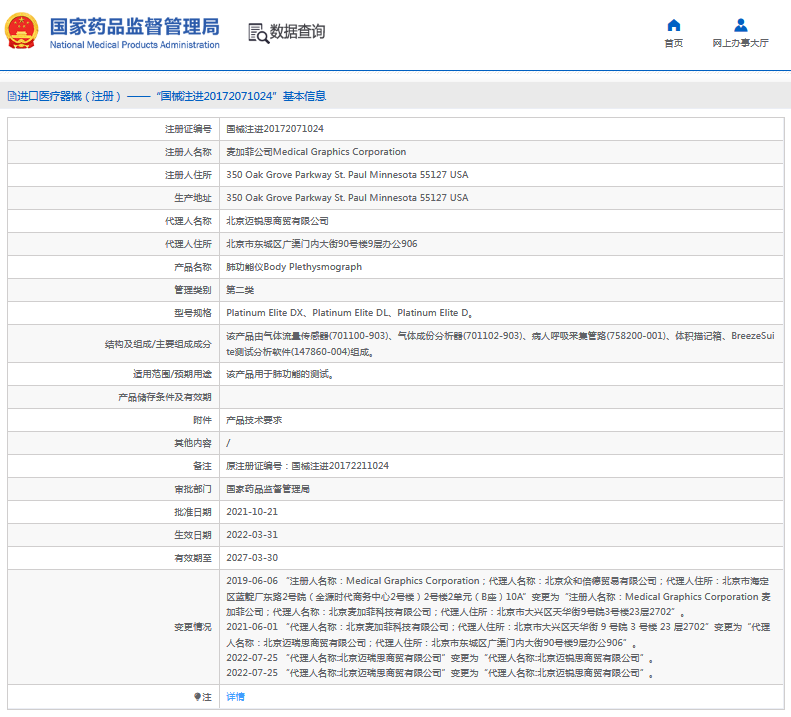
Task: Click 代理人住所 row label
Action: coord(188,244)
